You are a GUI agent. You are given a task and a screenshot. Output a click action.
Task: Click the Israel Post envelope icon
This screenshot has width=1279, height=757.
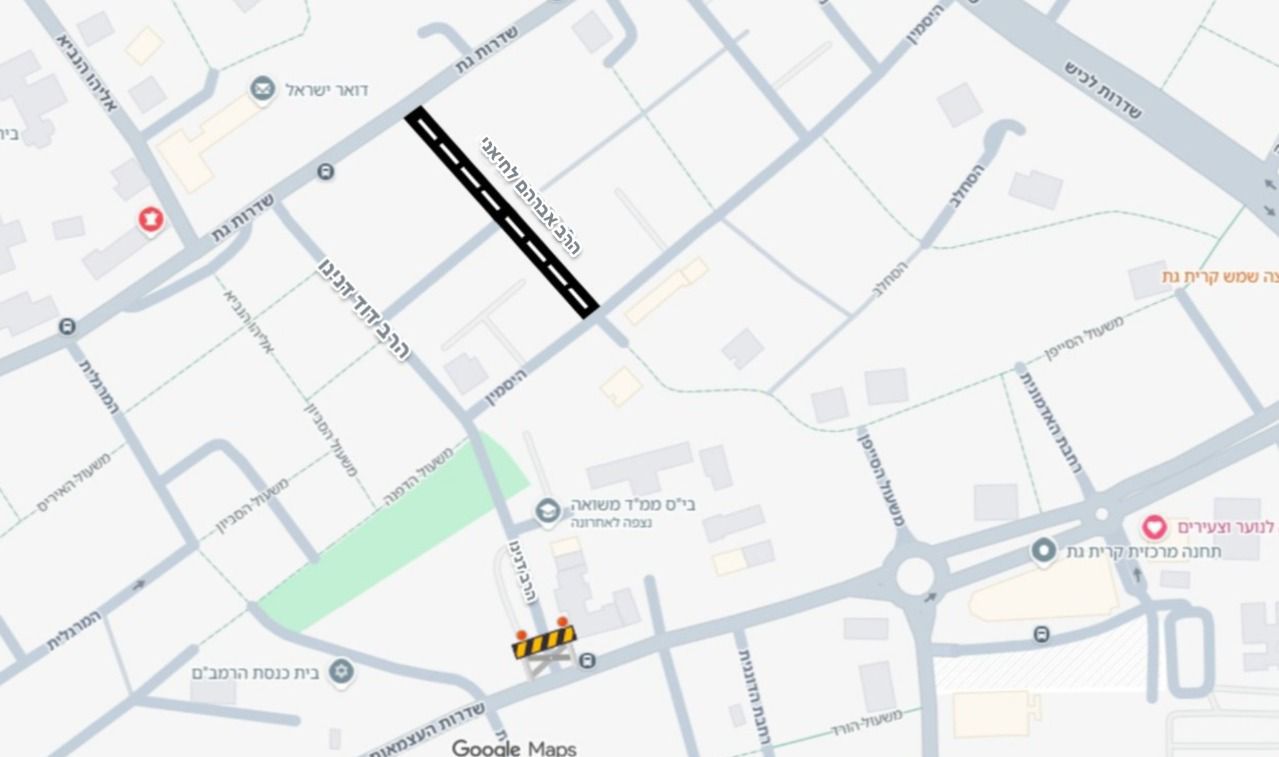(262, 89)
